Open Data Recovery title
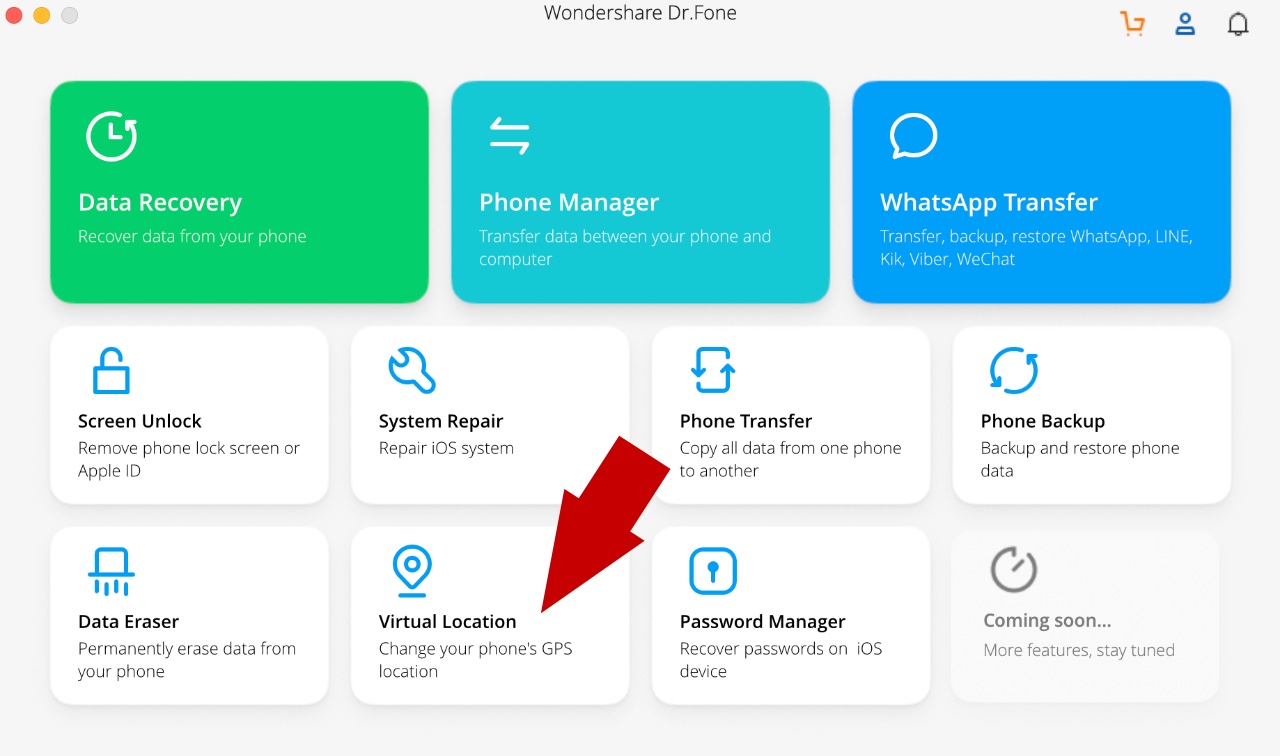Screen dimensions: 1280x756 click(x=160, y=203)
